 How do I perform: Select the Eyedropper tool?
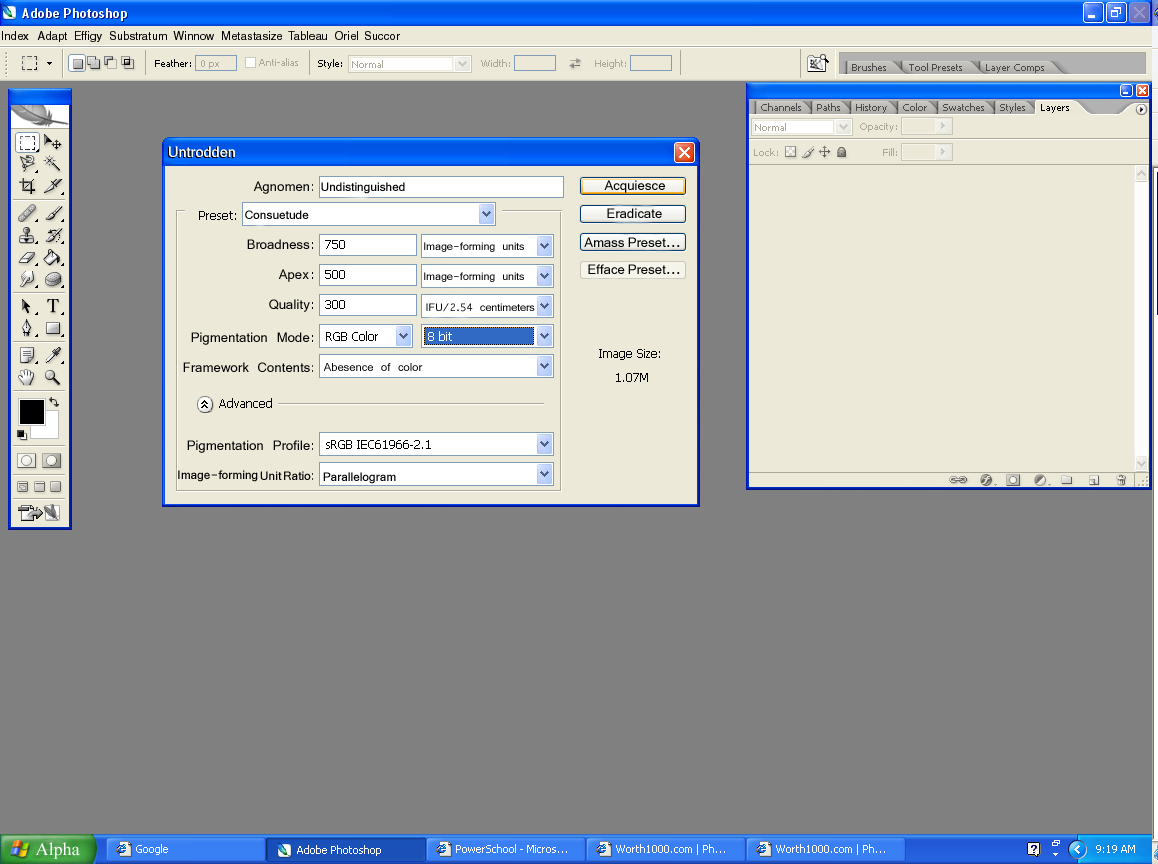coord(52,355)
